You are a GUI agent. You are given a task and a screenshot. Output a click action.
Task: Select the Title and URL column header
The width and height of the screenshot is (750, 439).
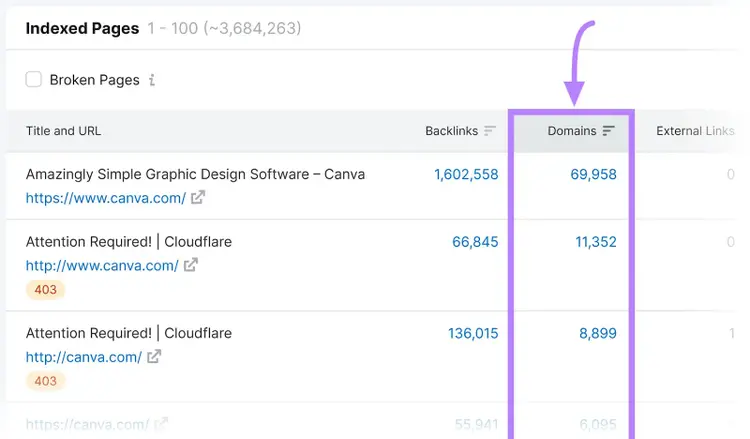(x=63, y=131)
